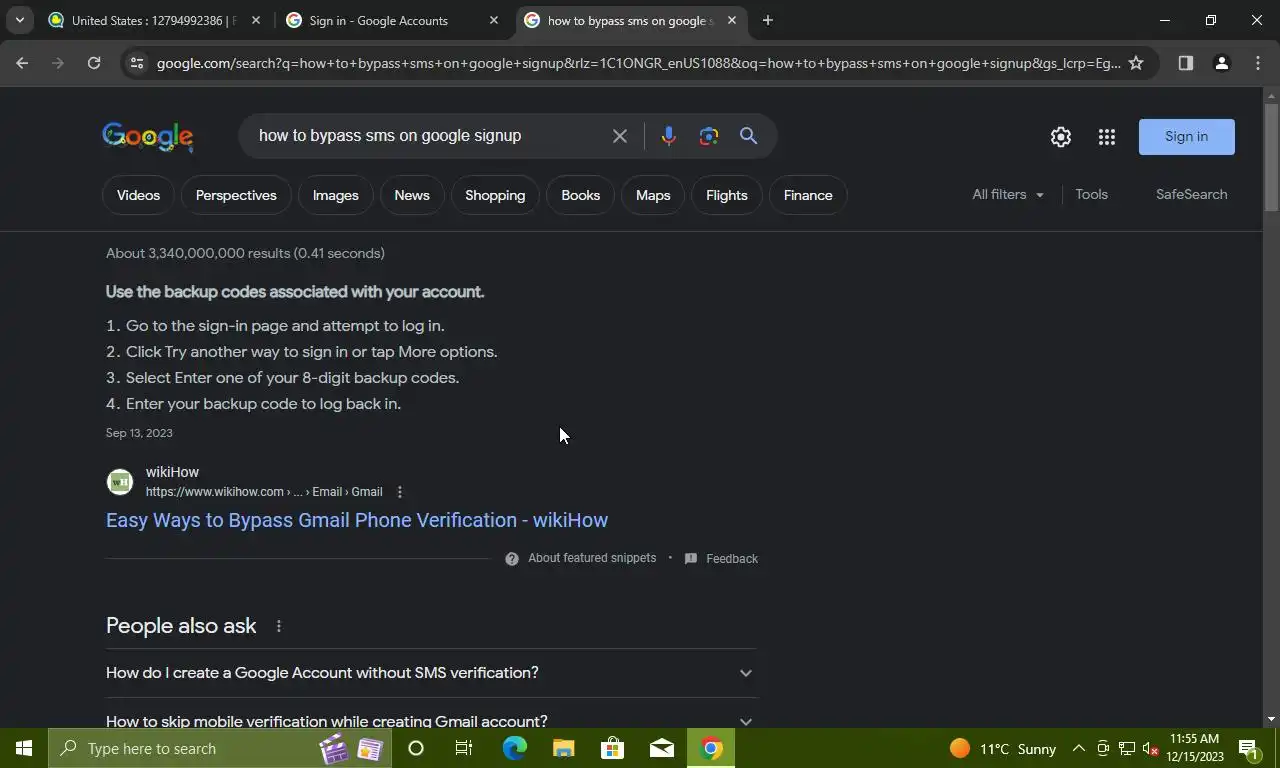Viewport: 1280px width, 768px height.
Task: Open Microsoft Store from the taskbar
Action: 612,748
